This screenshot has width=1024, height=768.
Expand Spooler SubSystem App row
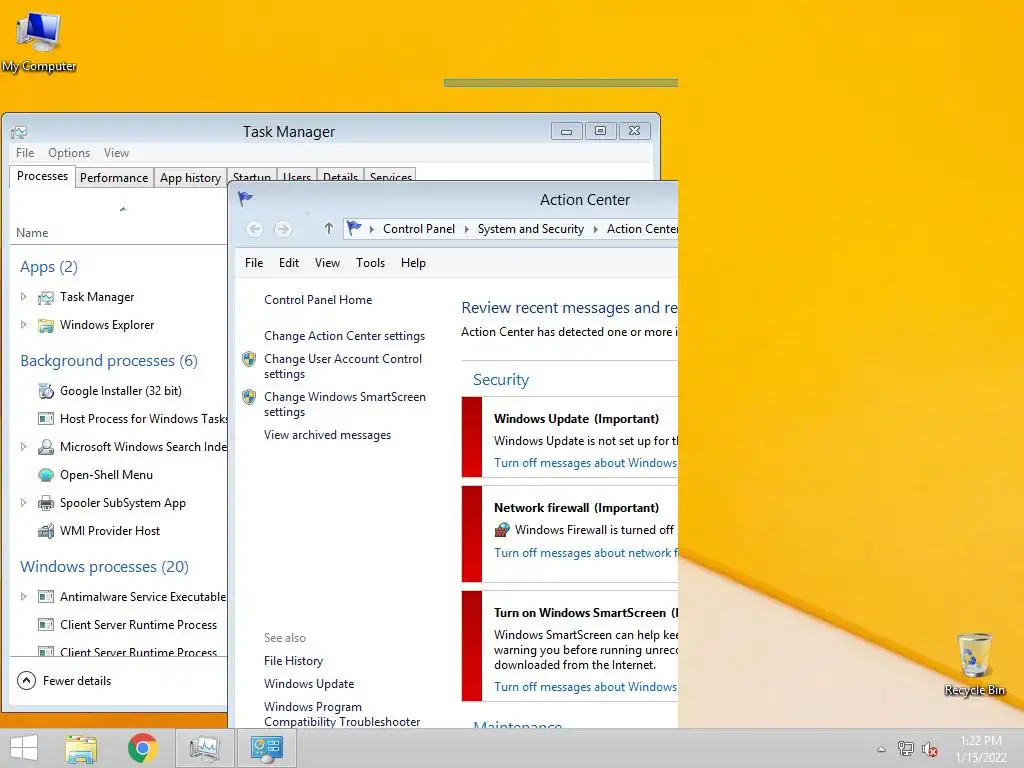tap(24, 503)
